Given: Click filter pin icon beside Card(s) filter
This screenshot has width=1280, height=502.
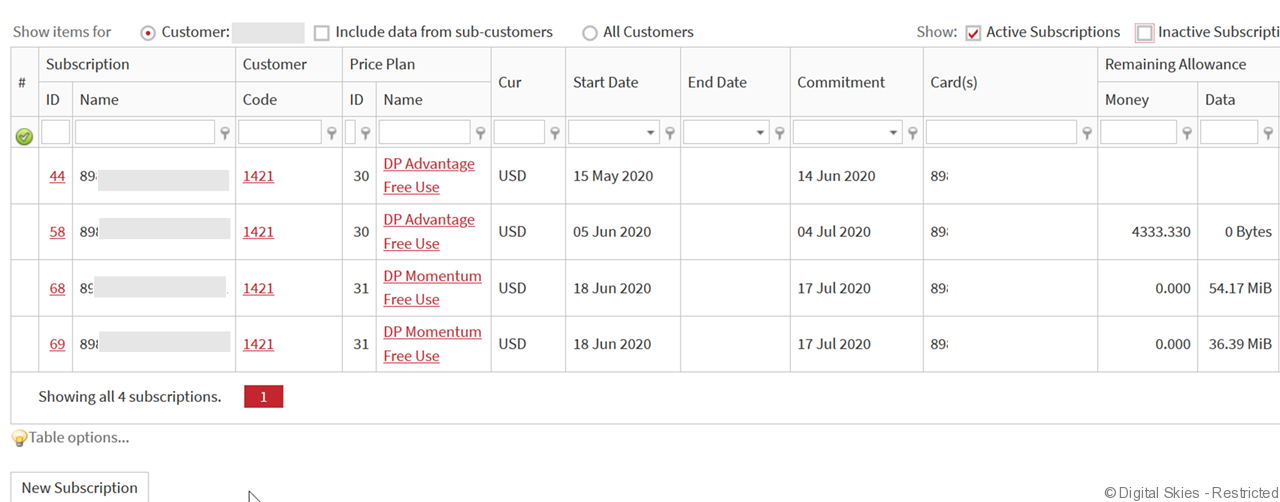Looking at the screenshot, I should pos(1087,133).
